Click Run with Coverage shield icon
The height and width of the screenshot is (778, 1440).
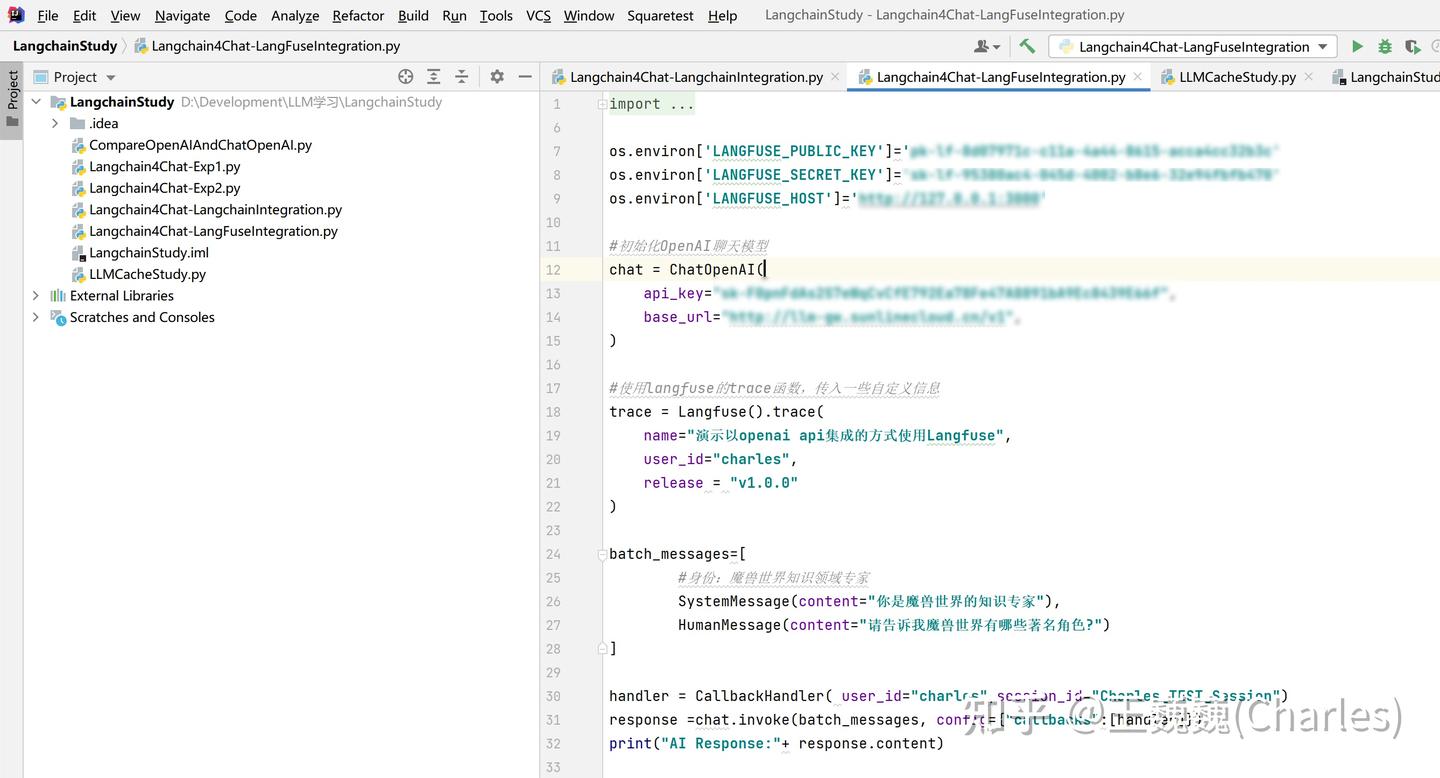[x=1412, y=46]
